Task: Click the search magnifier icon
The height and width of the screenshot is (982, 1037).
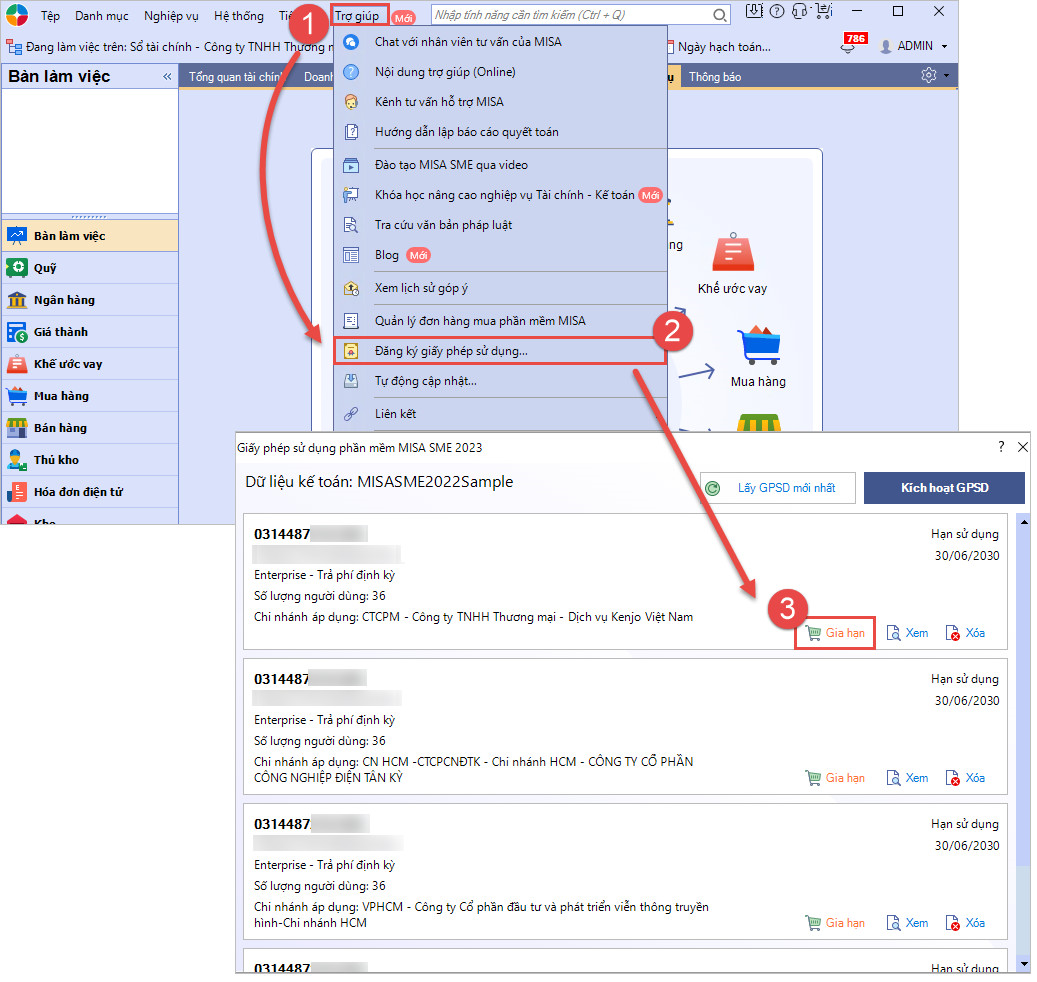Action: click(x=720, y=15)
